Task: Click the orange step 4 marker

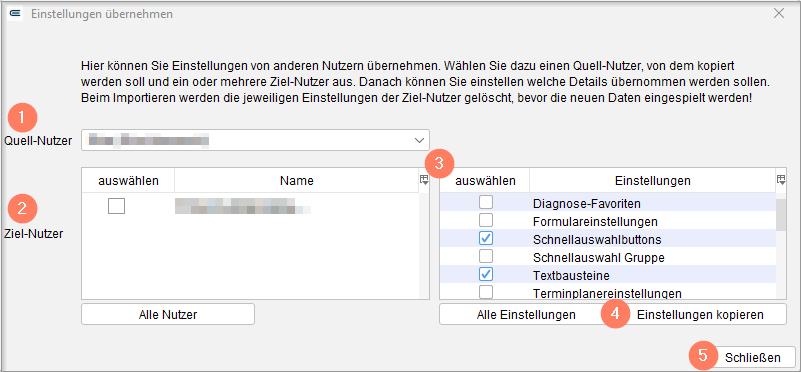Action: pyautogui.click(x=615, y=314)
